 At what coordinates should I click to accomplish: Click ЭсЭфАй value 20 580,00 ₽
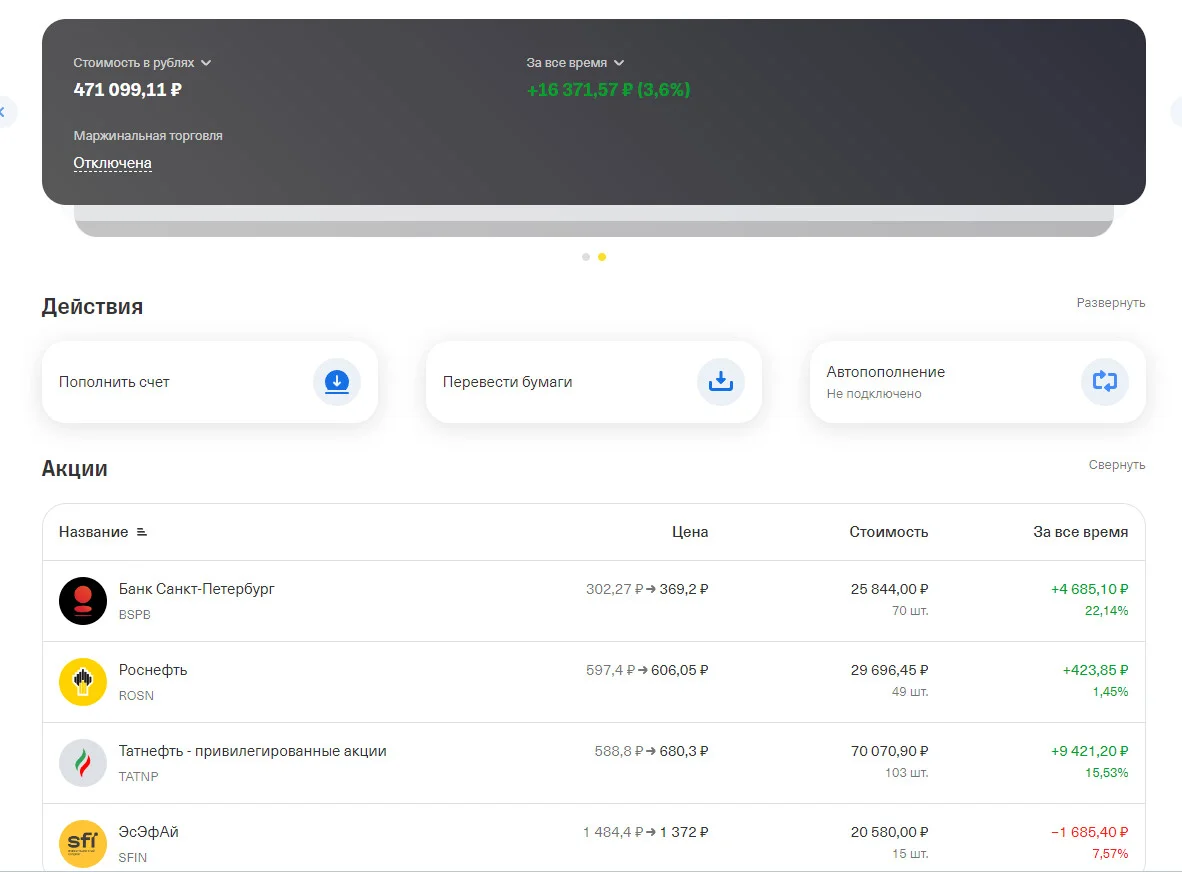tap(890, 832)
